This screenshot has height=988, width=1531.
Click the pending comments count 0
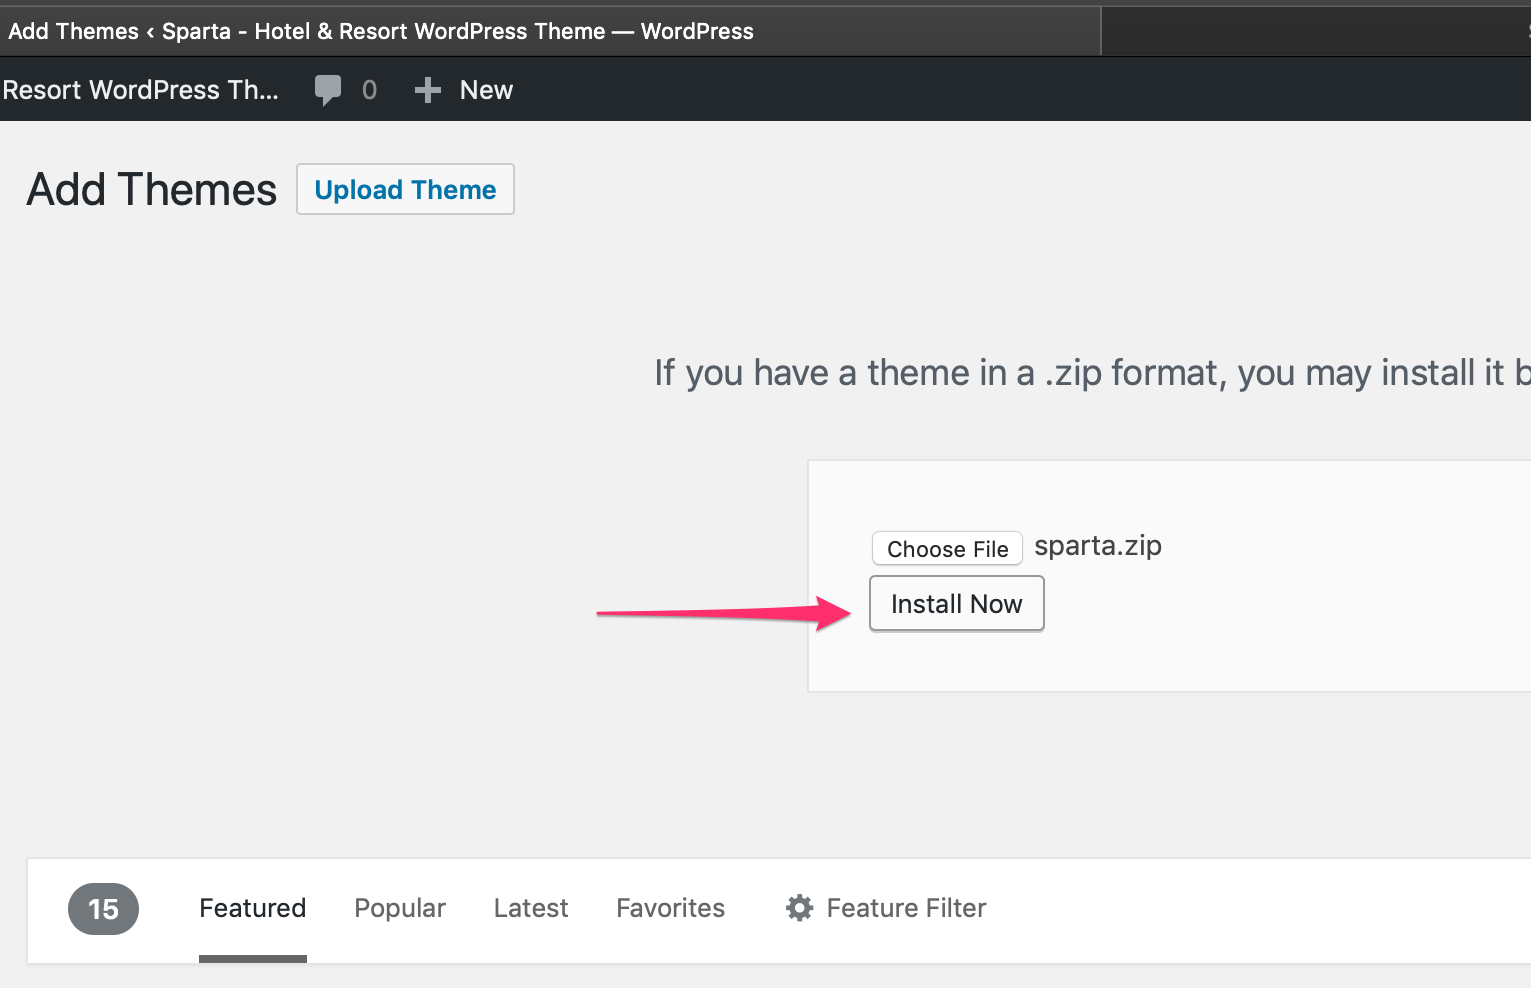369,90
